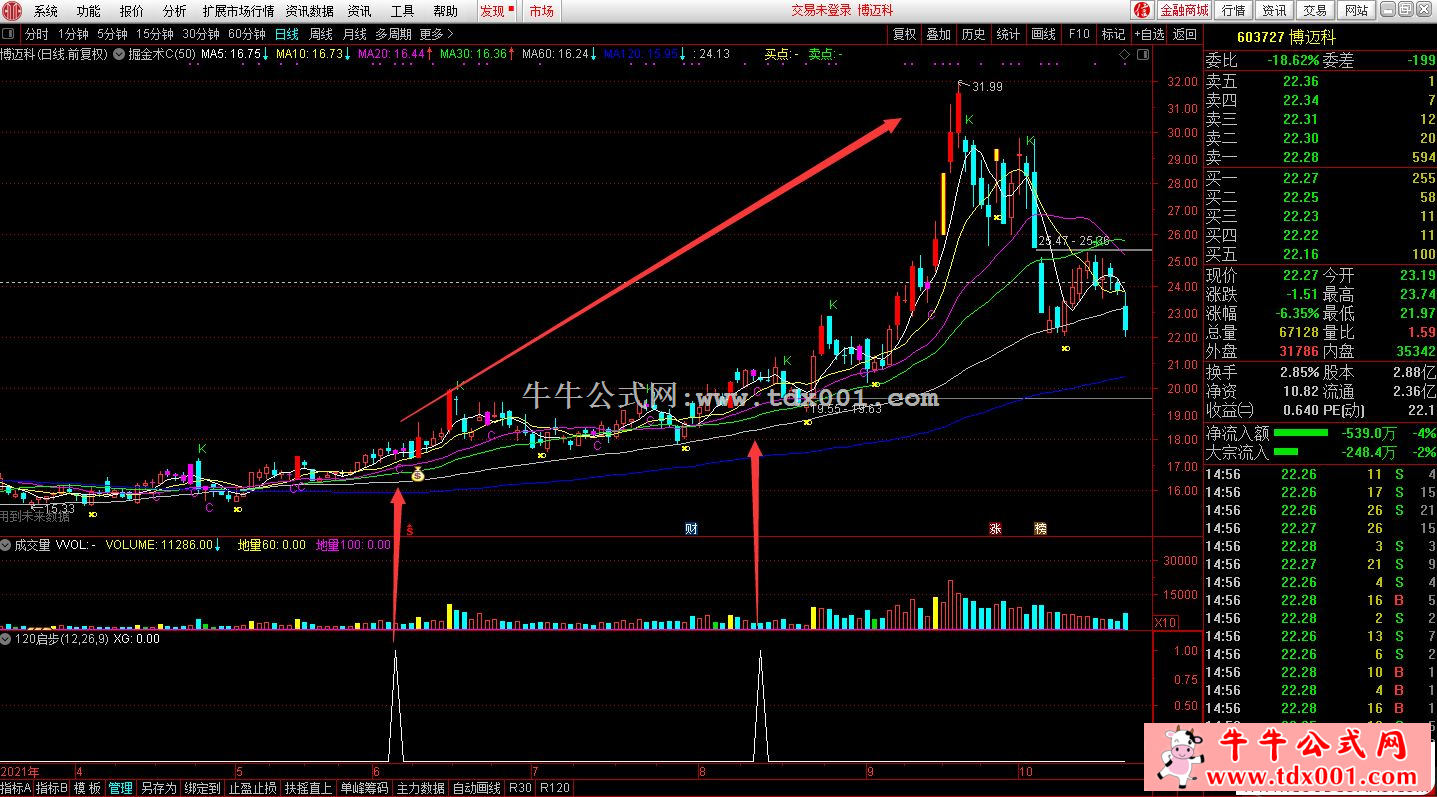This screenshot has height=797, width=1437.
Task: Select the R30 indicator
Action: 520,788
